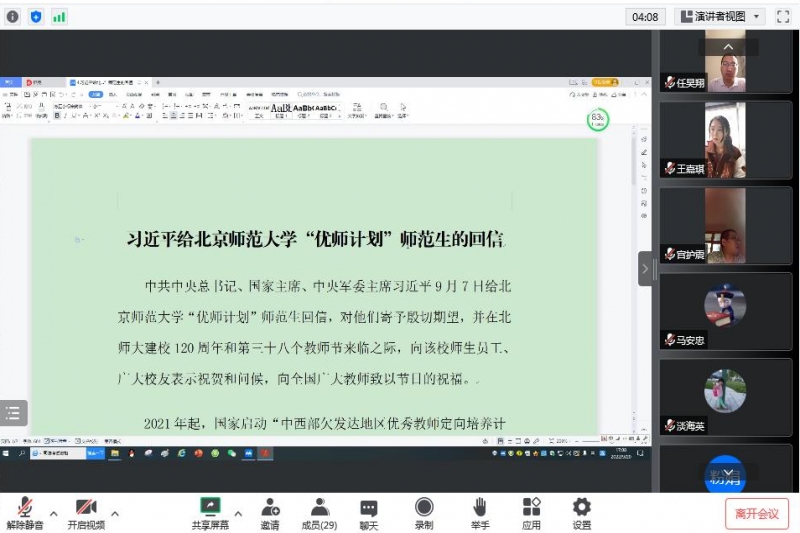The height and width of the screenshot is (533, 800).
Task: Toggle 解除静音 to unmute microphone
Action: 25,513
